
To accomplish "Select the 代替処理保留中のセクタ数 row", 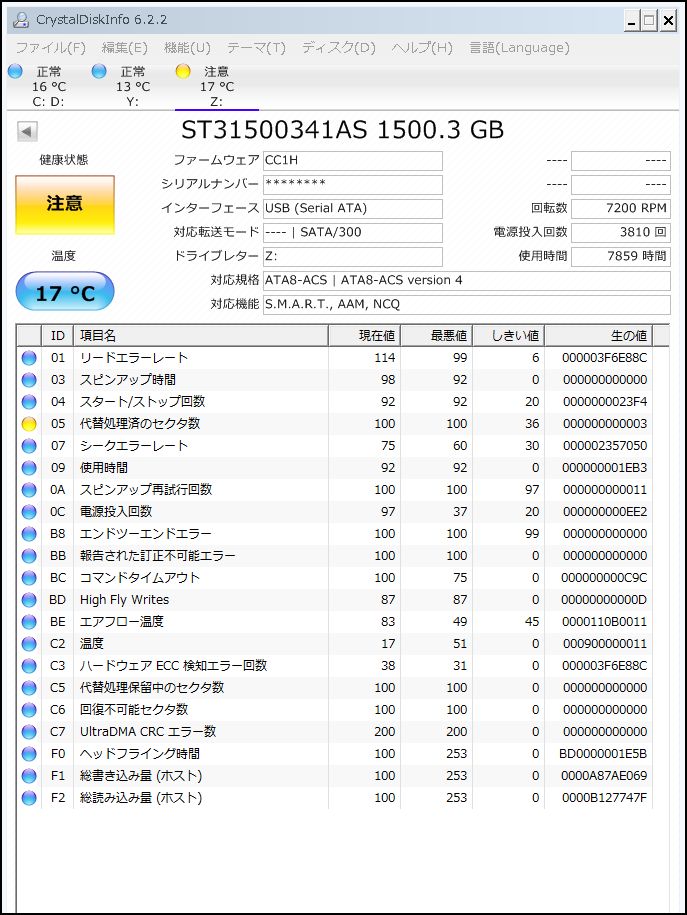I will tap(200, 688).
